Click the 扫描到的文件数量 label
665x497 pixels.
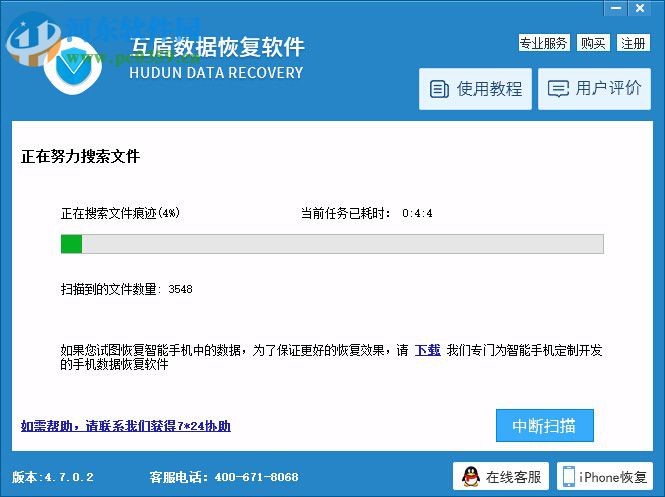(x=111, y=289)
